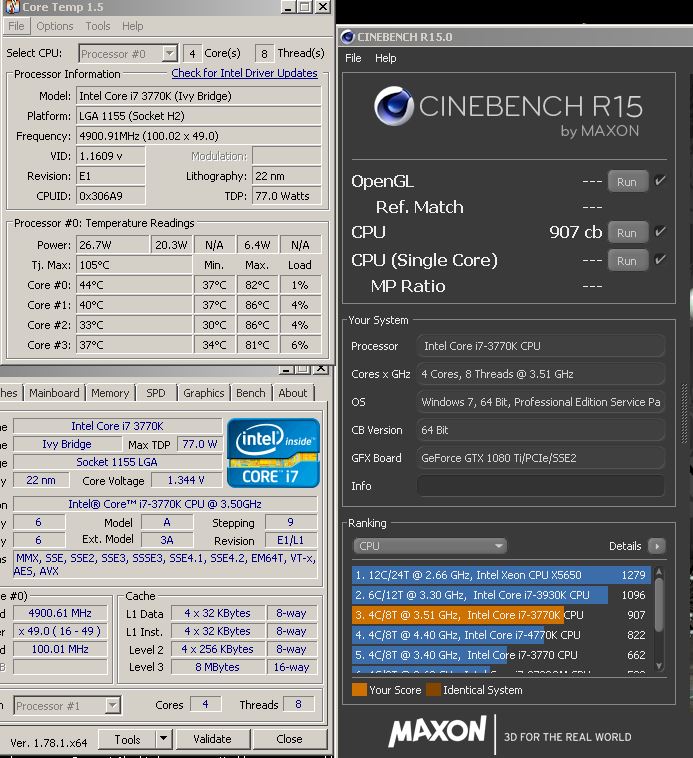Run the CPU (Single Core) benchmark
The image size is (693, 758).
627,261
